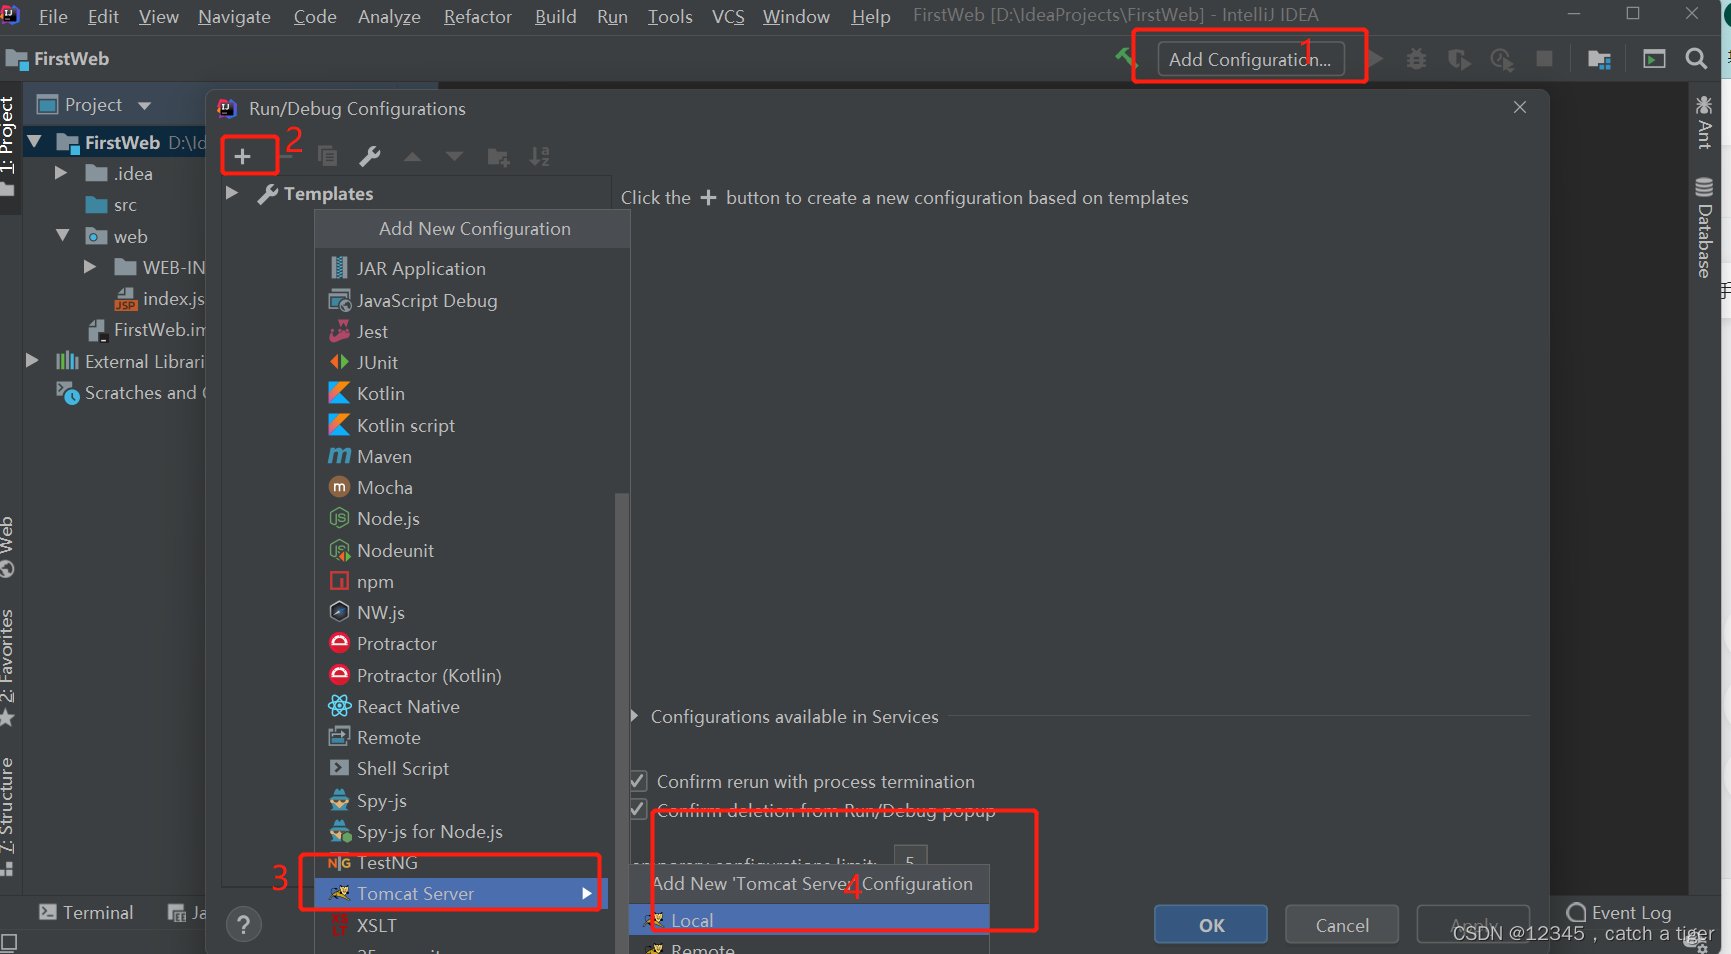Choose Jest configuration type
The height and width of the screenshot is (954, 1731).
point(472,331)
